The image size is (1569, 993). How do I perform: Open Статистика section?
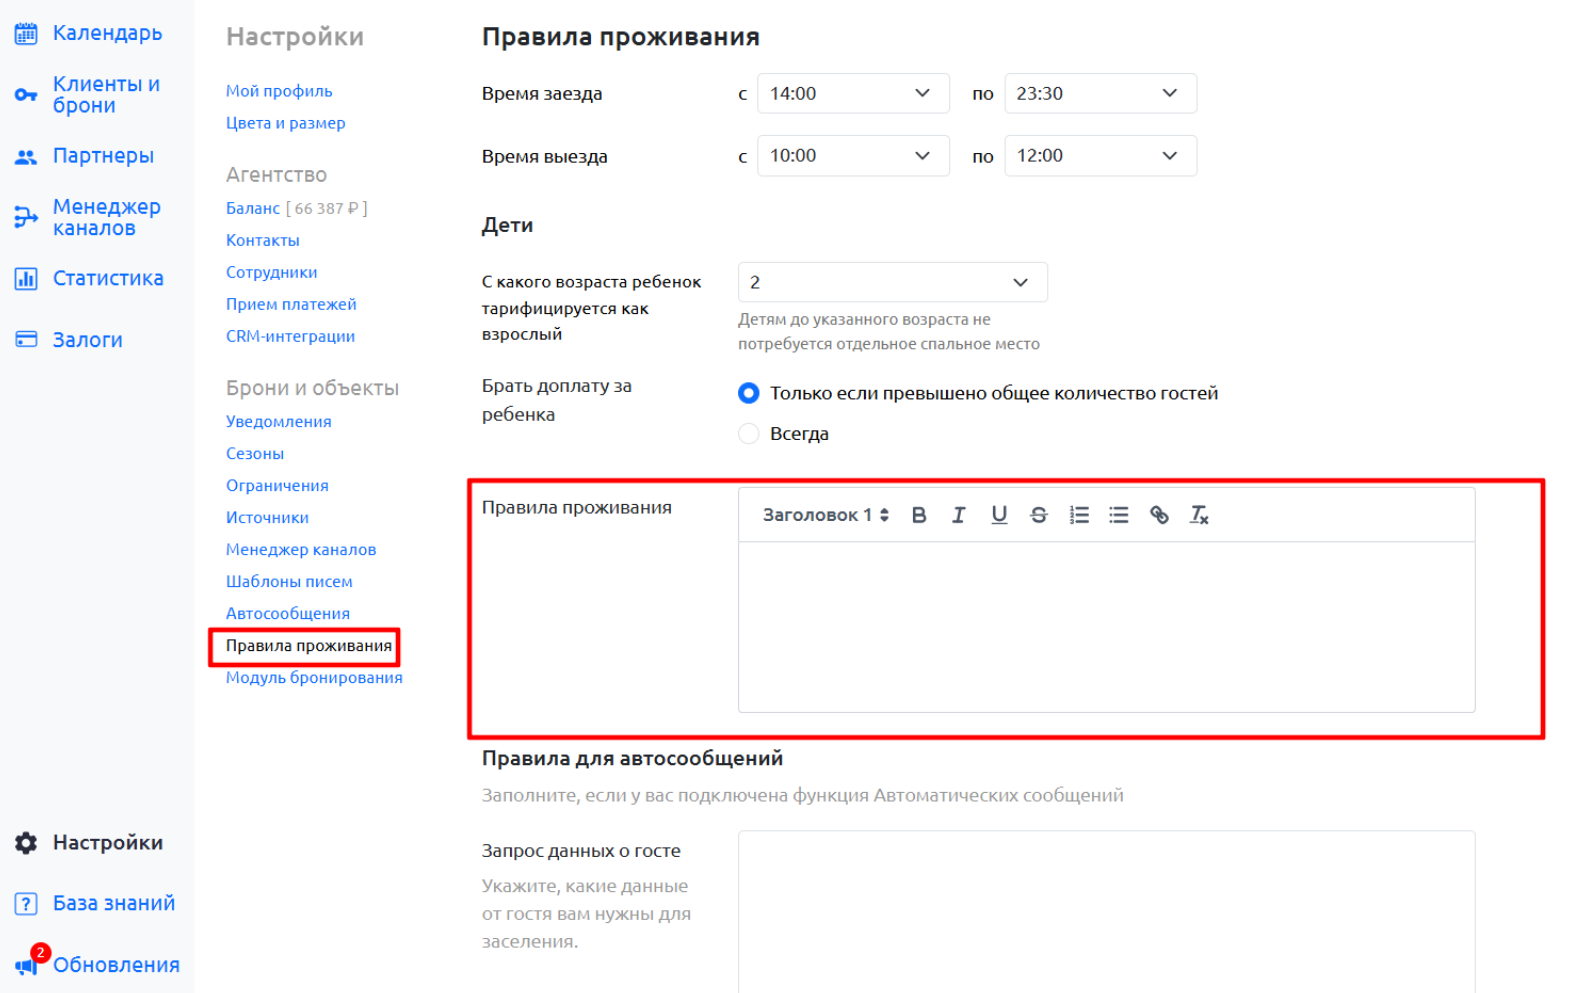point(108,279)
